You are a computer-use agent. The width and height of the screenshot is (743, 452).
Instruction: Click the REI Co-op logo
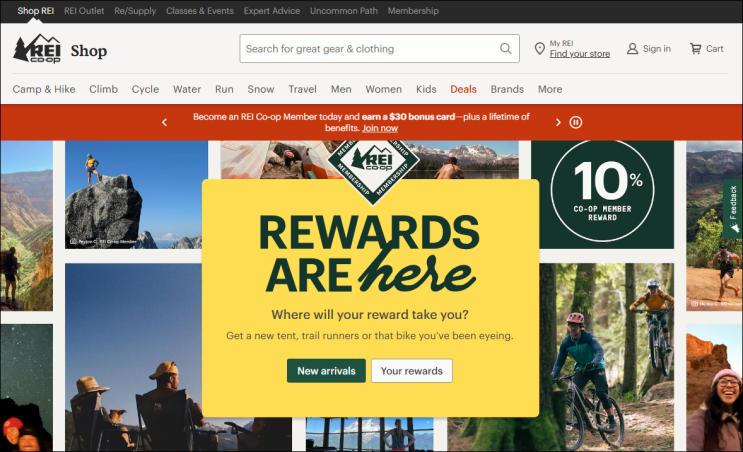pos(37,49)
